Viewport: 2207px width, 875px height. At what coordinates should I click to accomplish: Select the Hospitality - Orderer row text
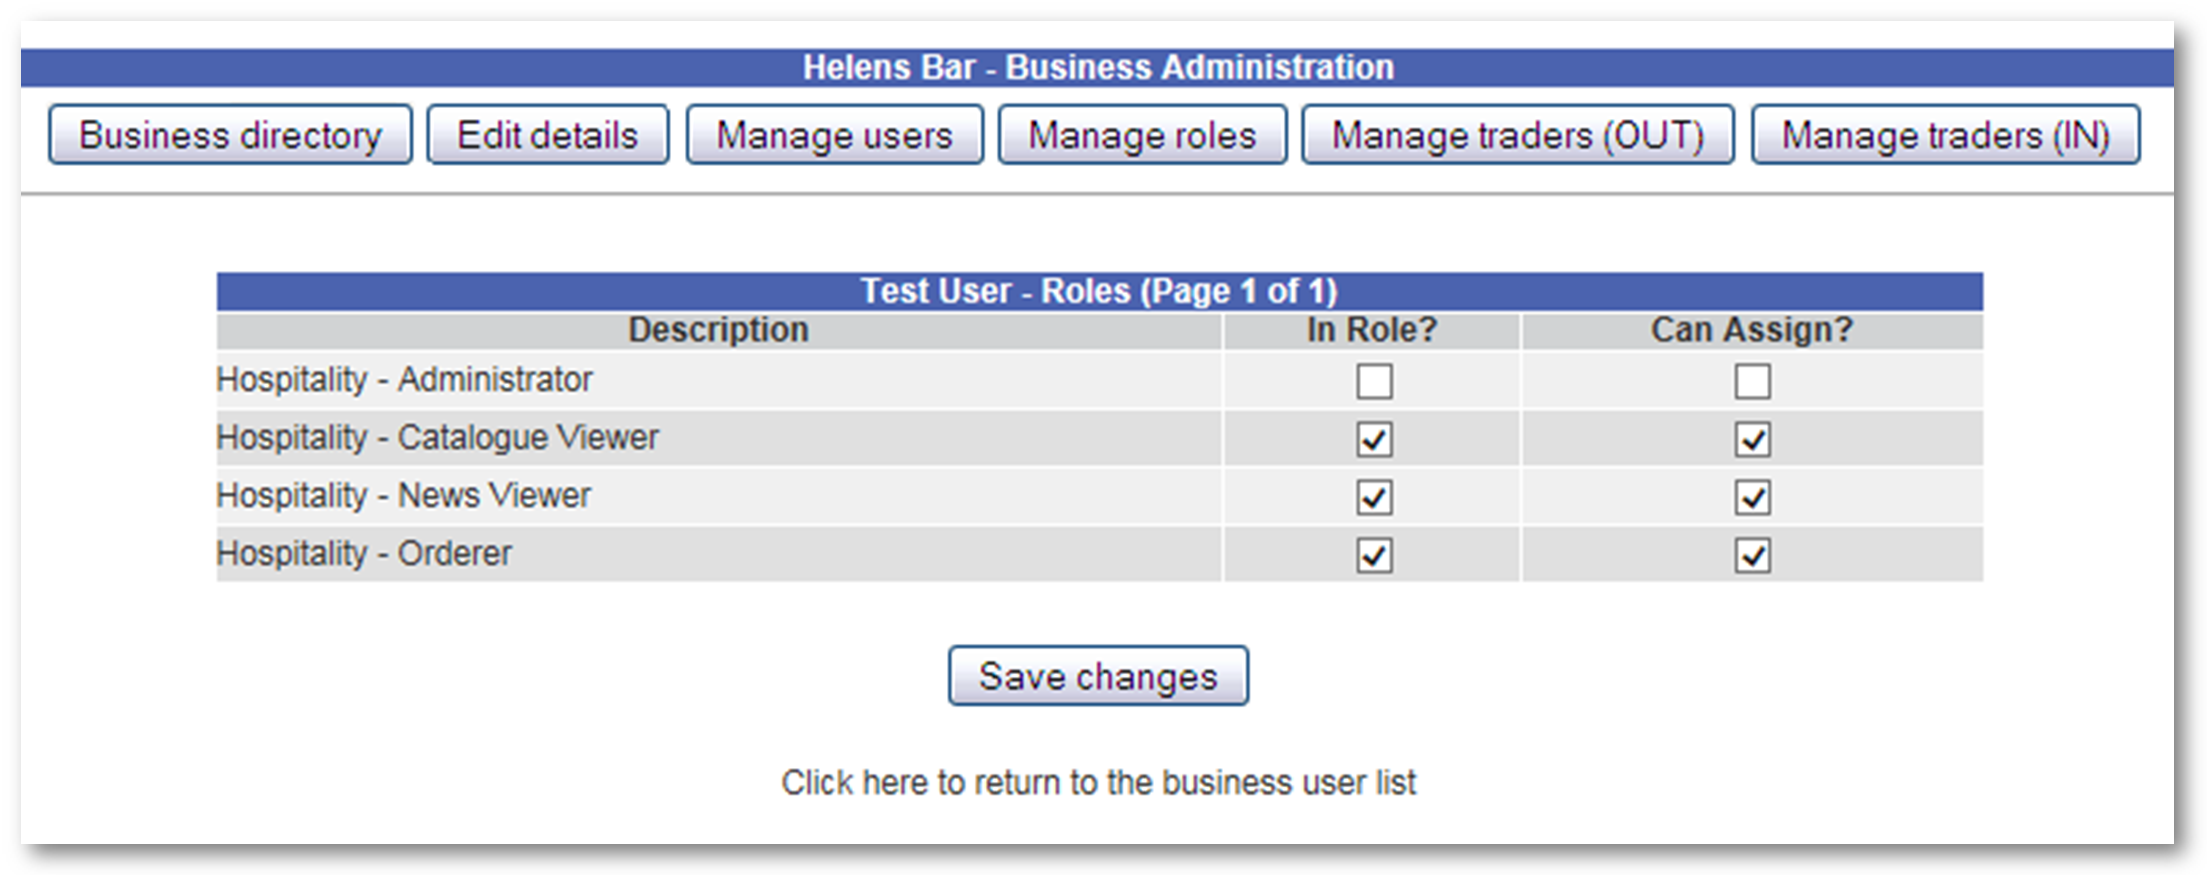(364, 553)
